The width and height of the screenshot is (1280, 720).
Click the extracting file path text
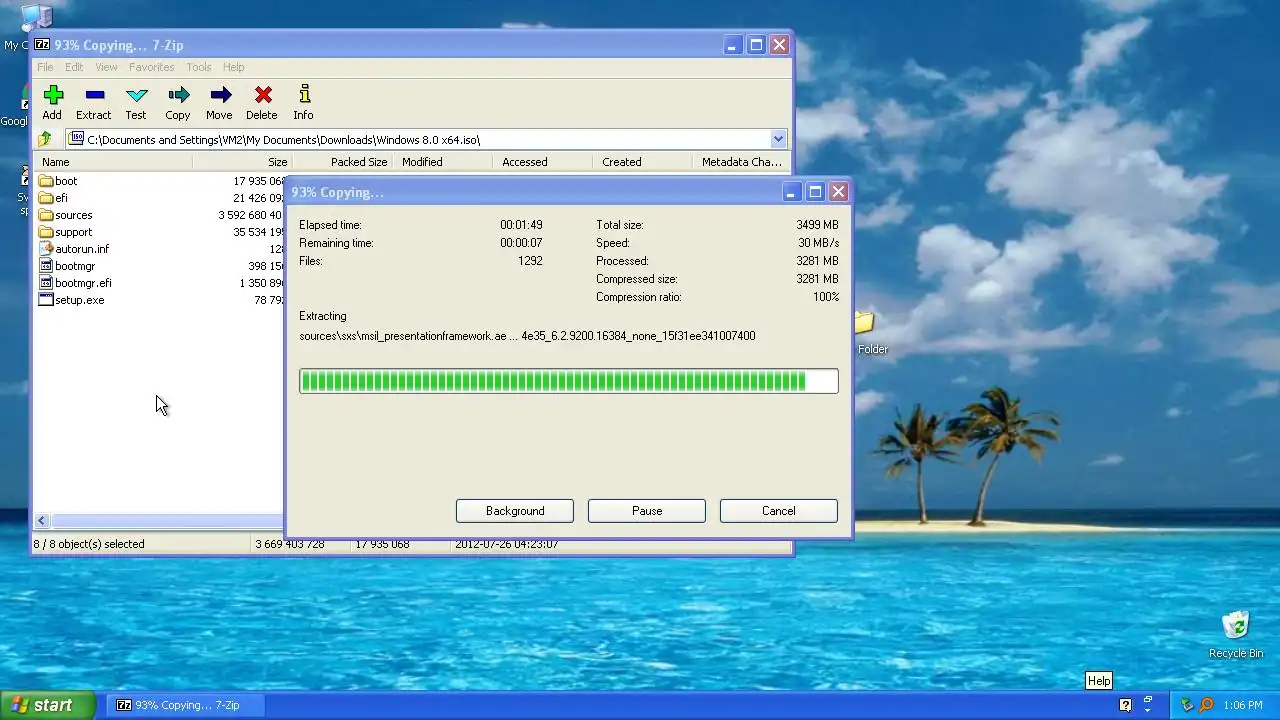527,336
